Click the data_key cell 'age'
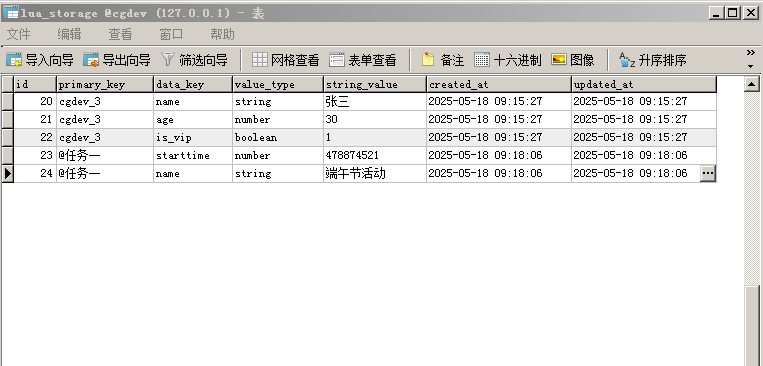 tap(193, 119)
